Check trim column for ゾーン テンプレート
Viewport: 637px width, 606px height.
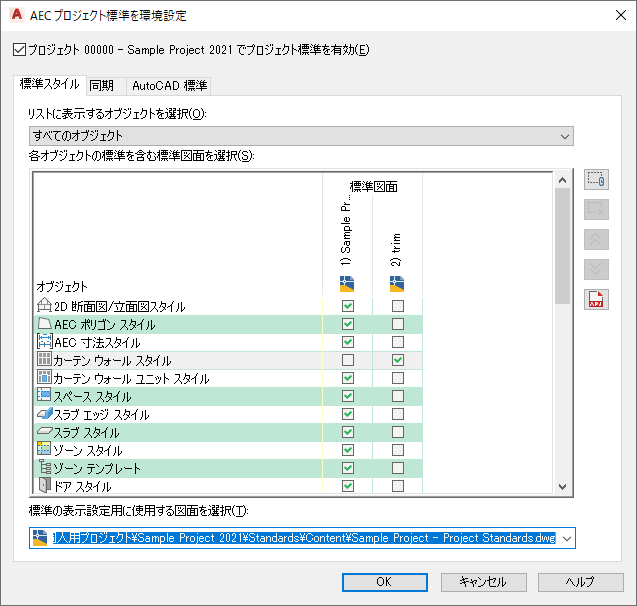[x=398, y=468]
